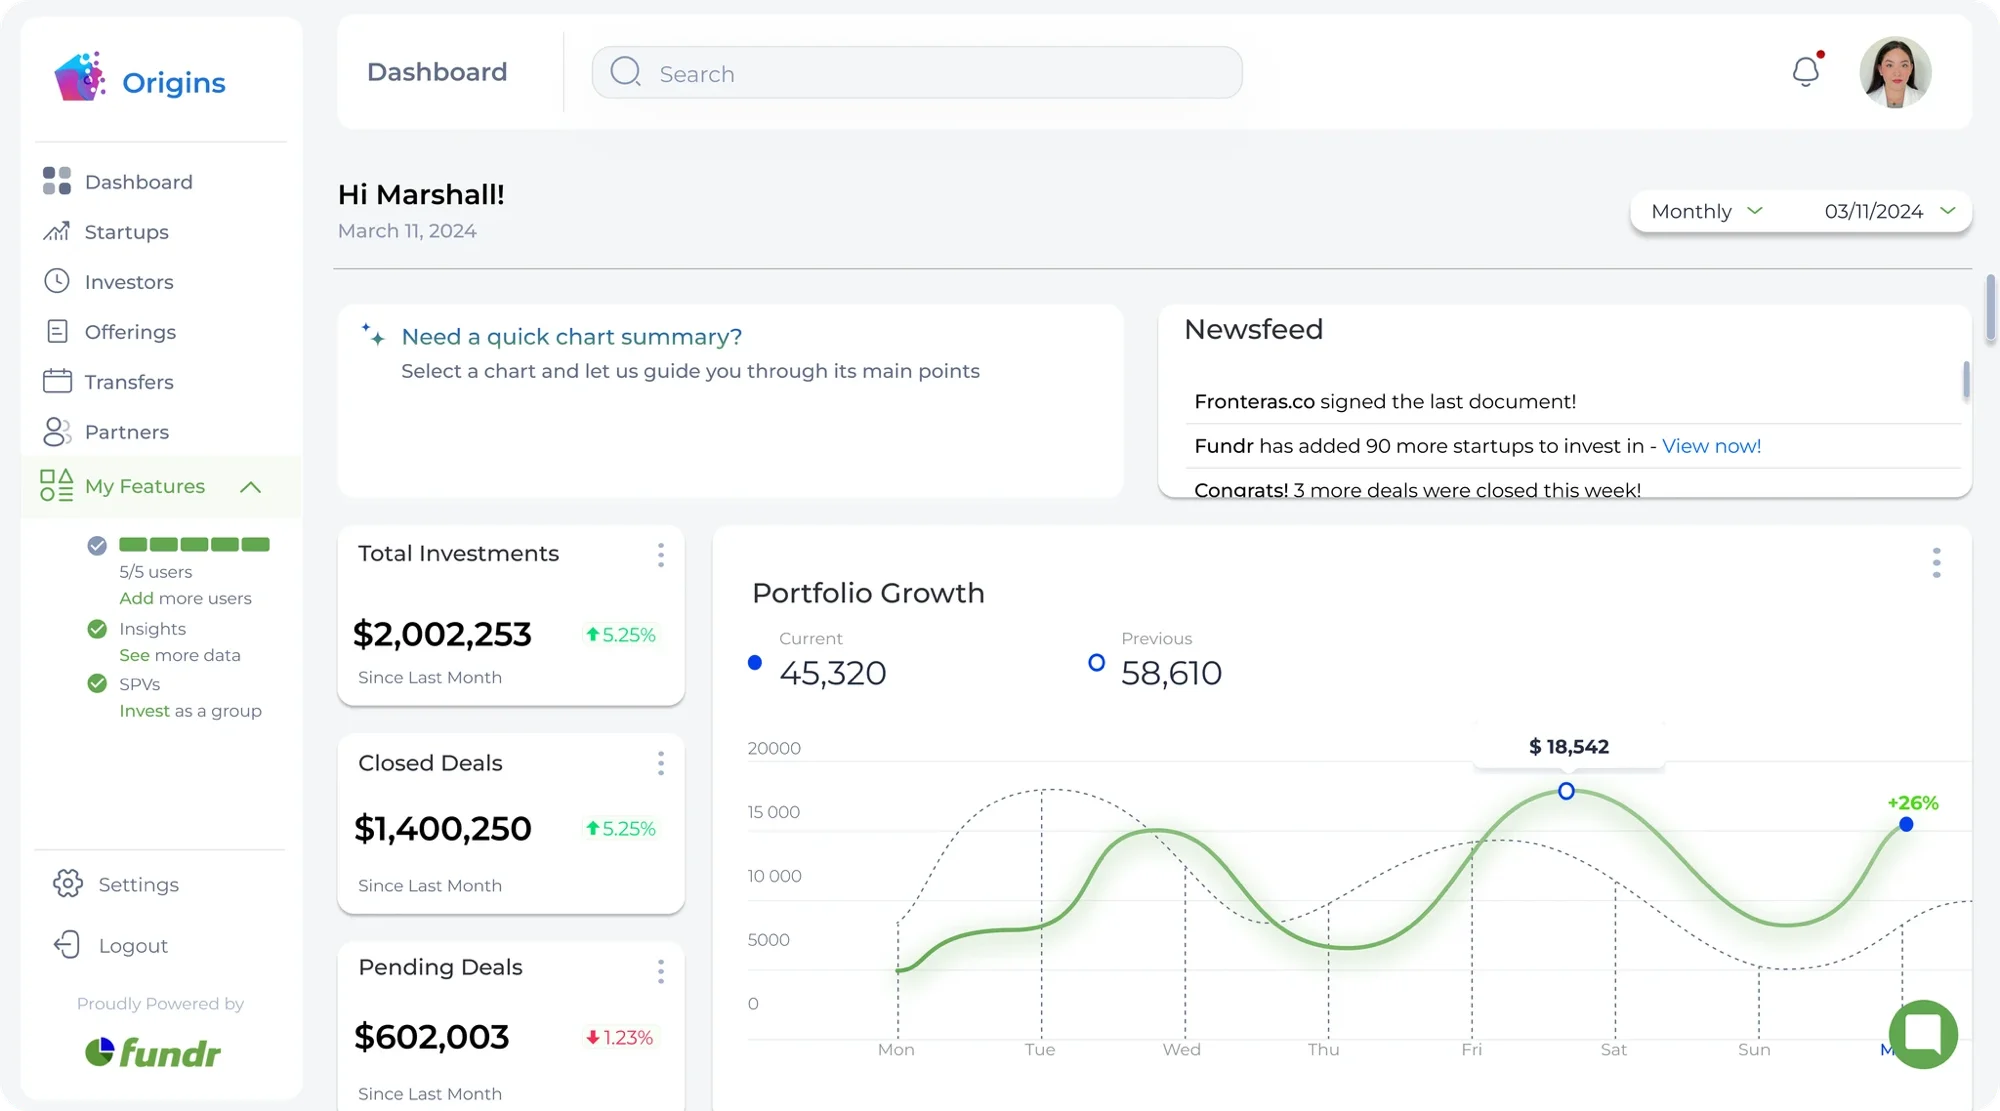Click the fundr logo at sidebar bottom
Image resolution: width=2000 pixels, height=1111 pixels.
click(x=153, y=1052)
